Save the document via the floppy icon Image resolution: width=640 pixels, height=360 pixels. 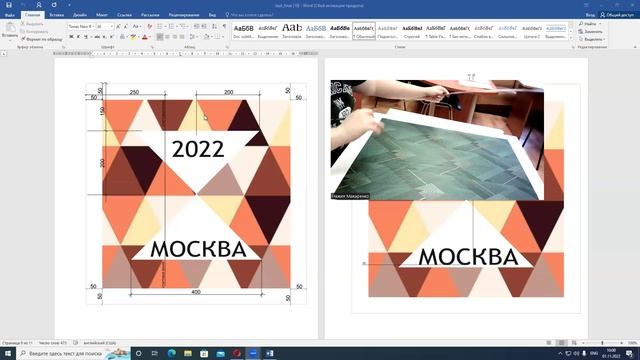(9, 5)
